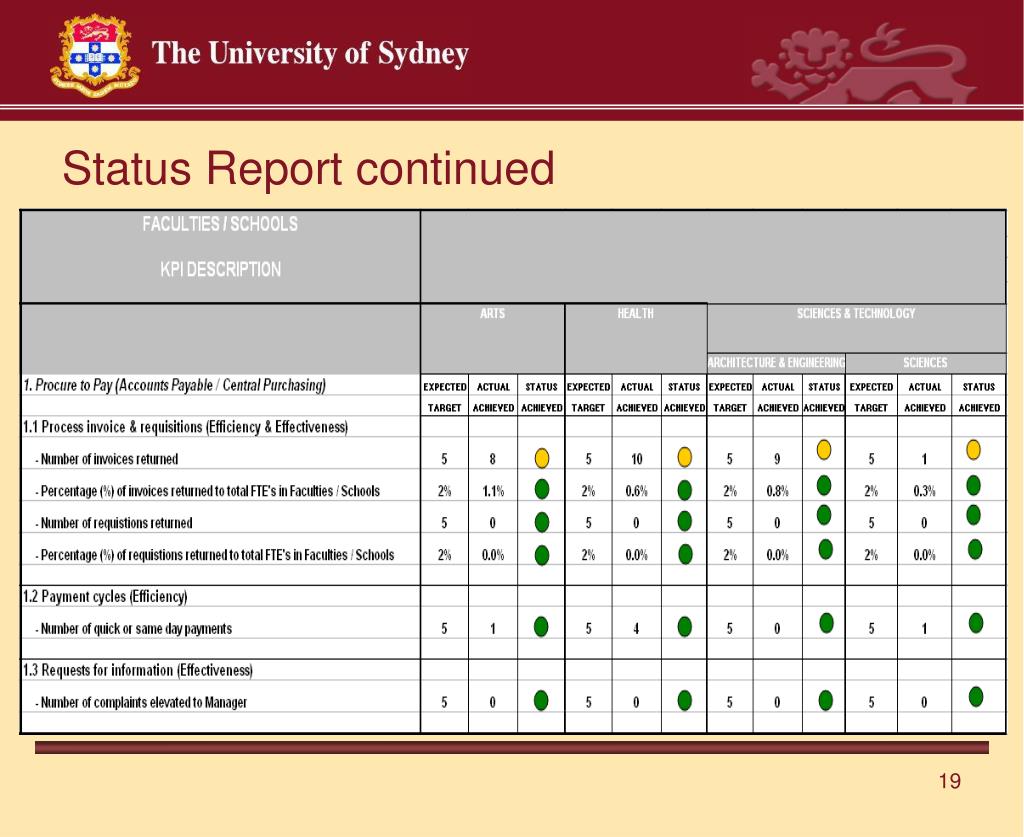Click '1.3 Requests for information (Effectiveness)' section row

[x=138, y=671]
